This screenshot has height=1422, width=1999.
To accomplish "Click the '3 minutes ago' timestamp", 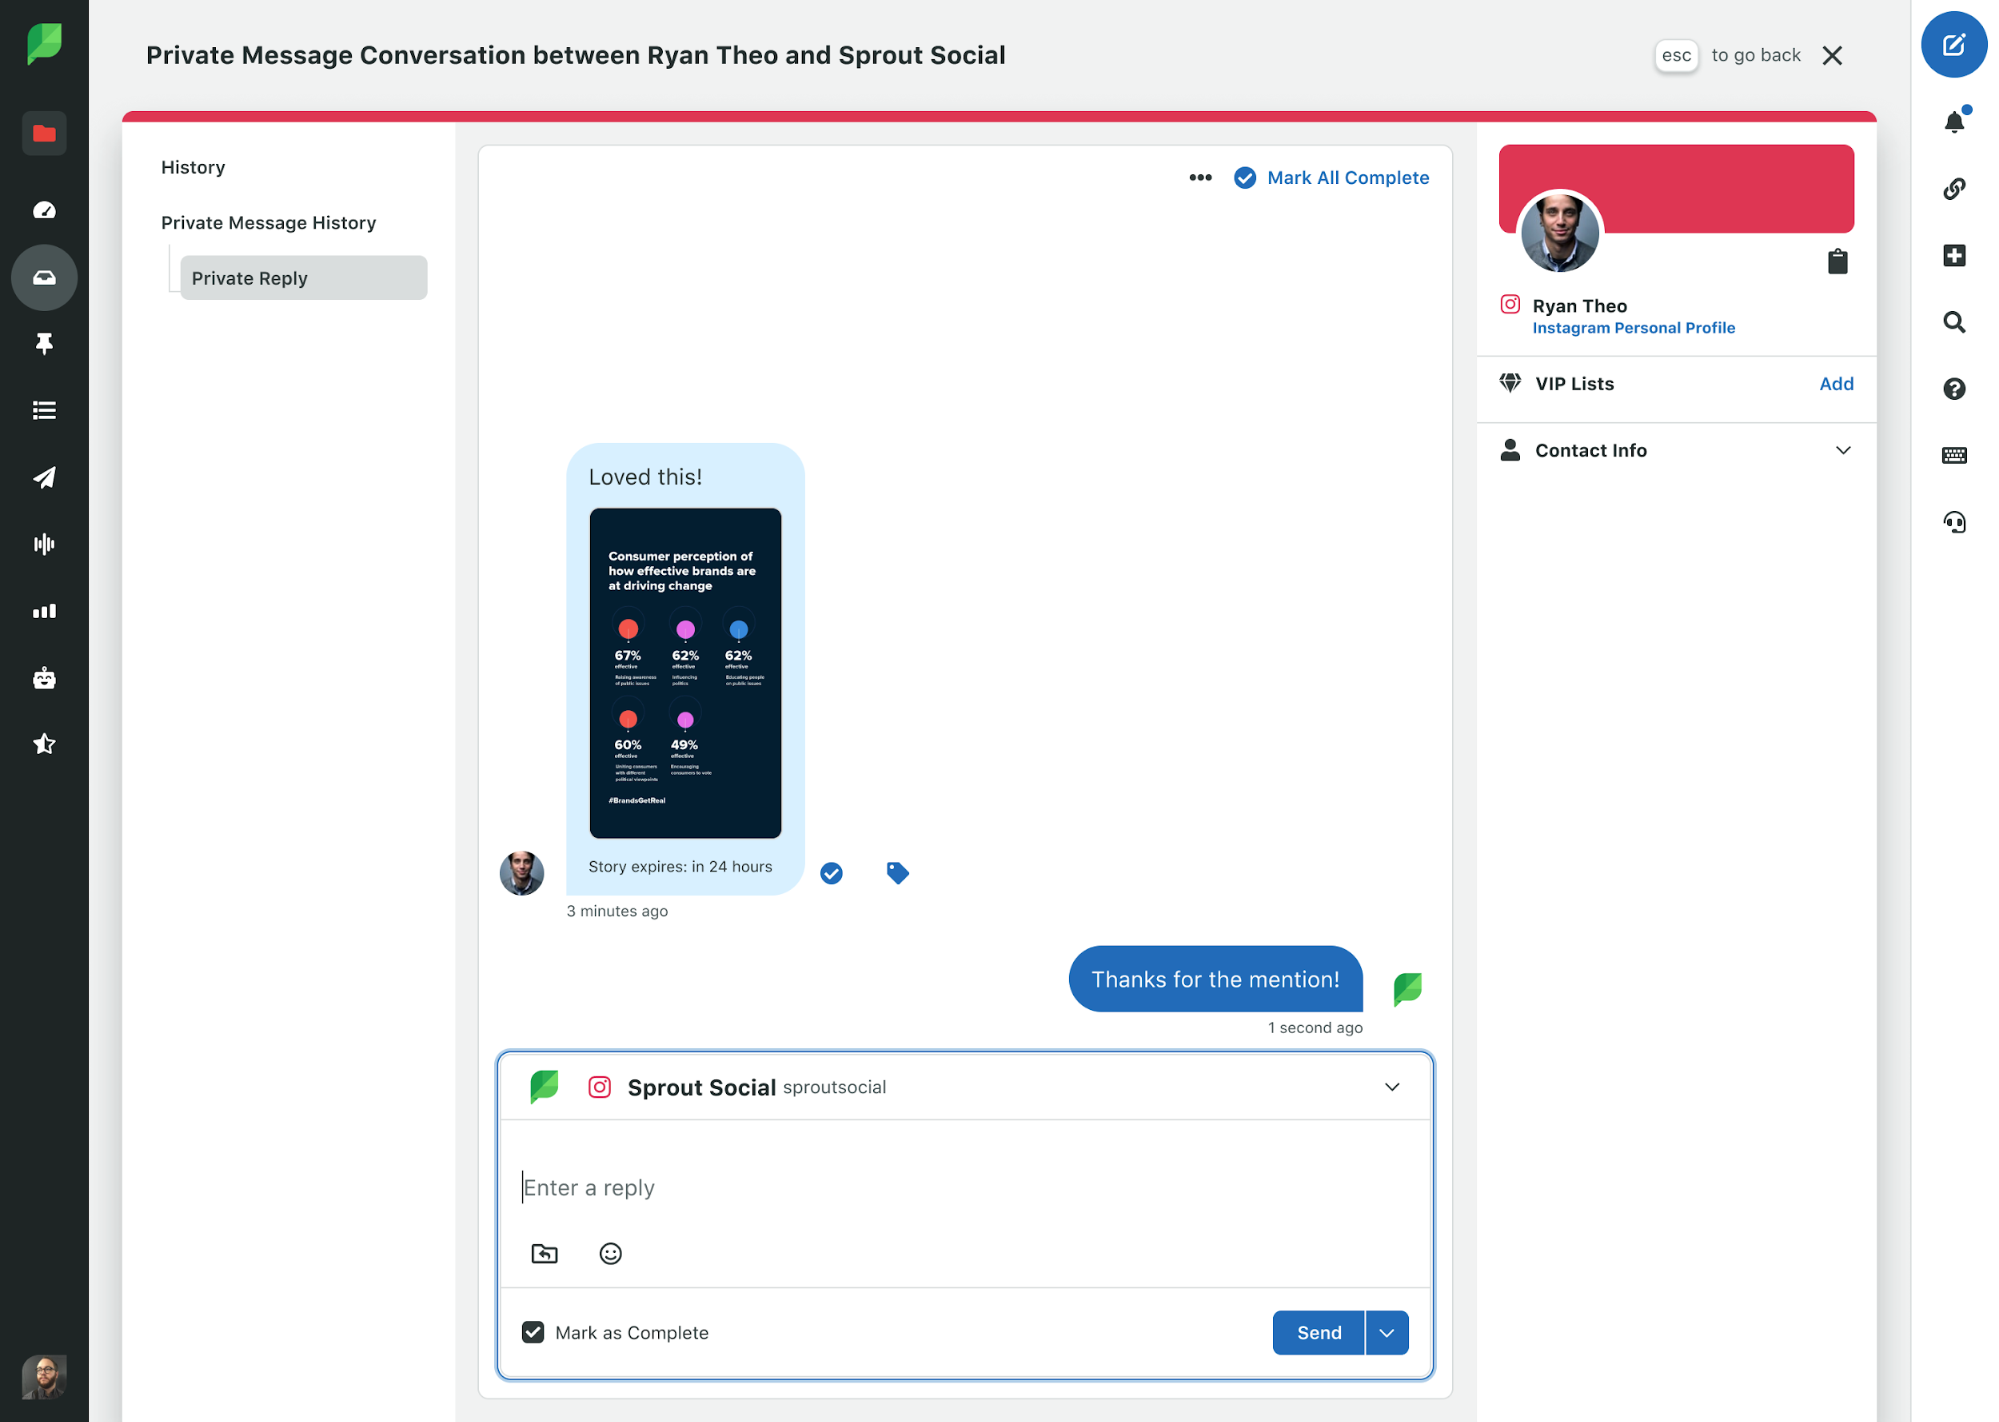I will (x=617, y=911).
